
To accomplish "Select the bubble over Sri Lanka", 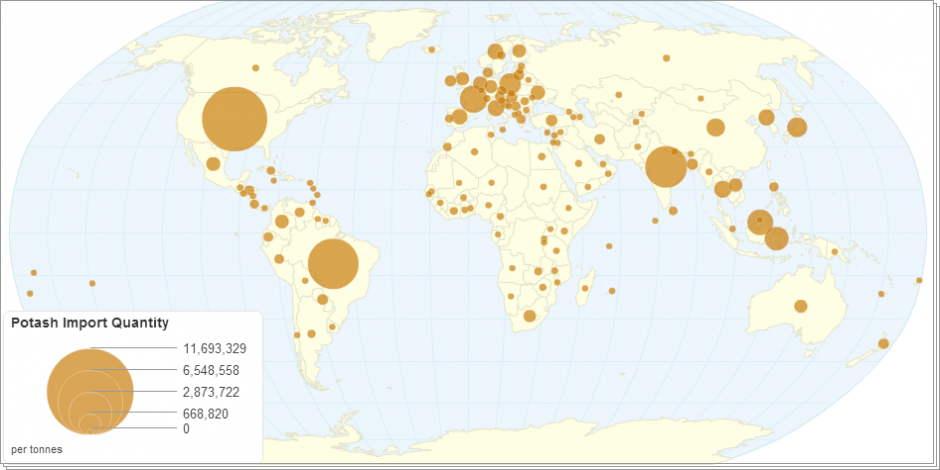I will tap(673, 210).
